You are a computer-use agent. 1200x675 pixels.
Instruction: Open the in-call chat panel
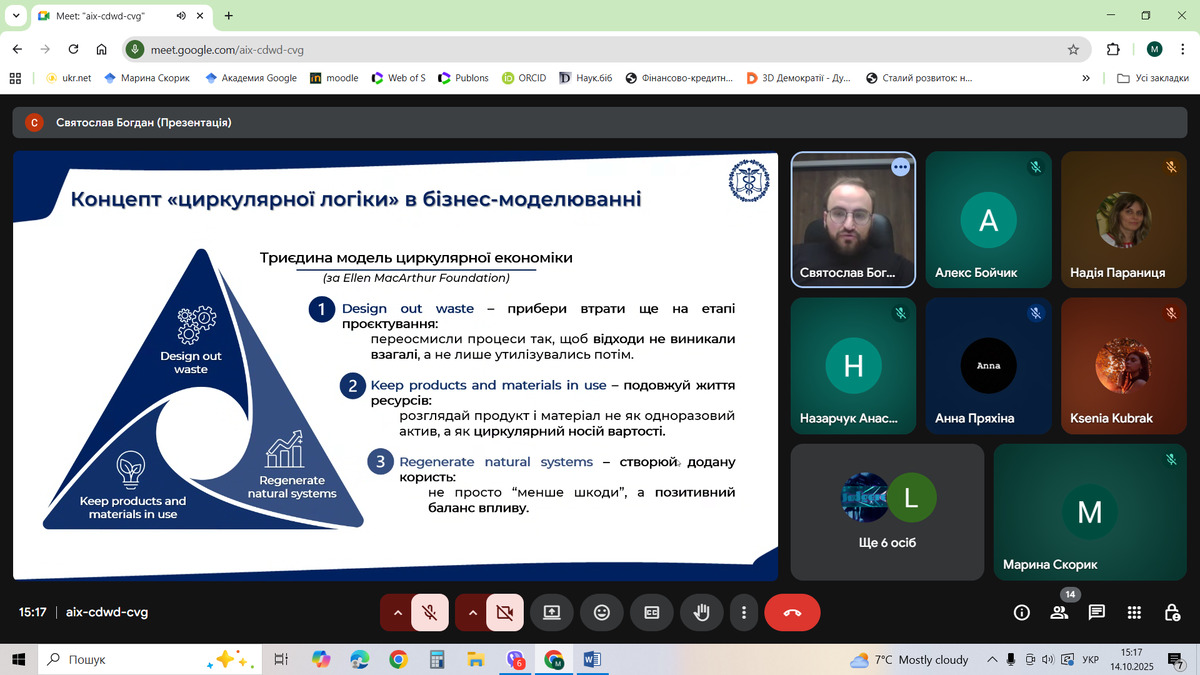(x=1096, y=612)
